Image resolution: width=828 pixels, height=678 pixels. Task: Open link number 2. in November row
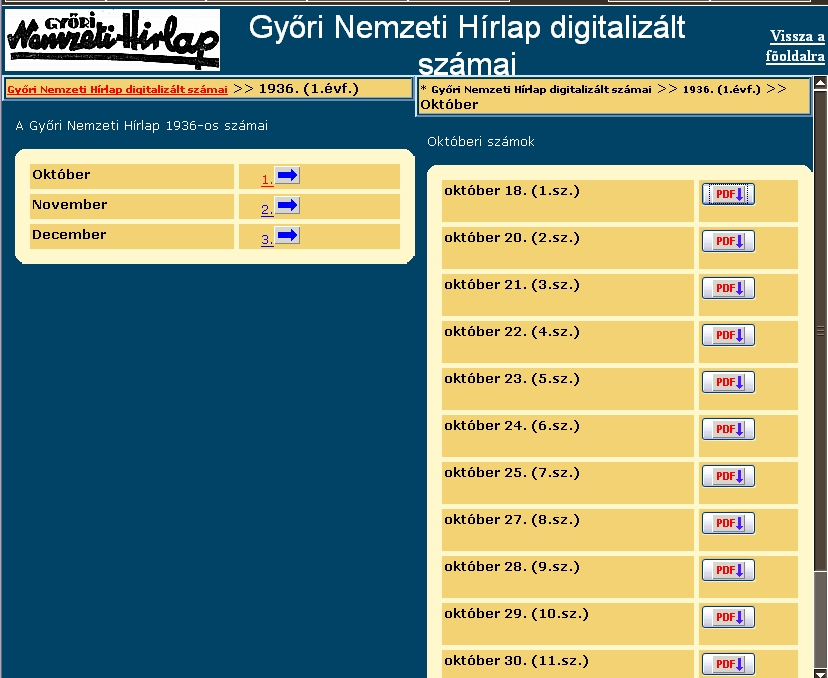(x=267, y=210)
